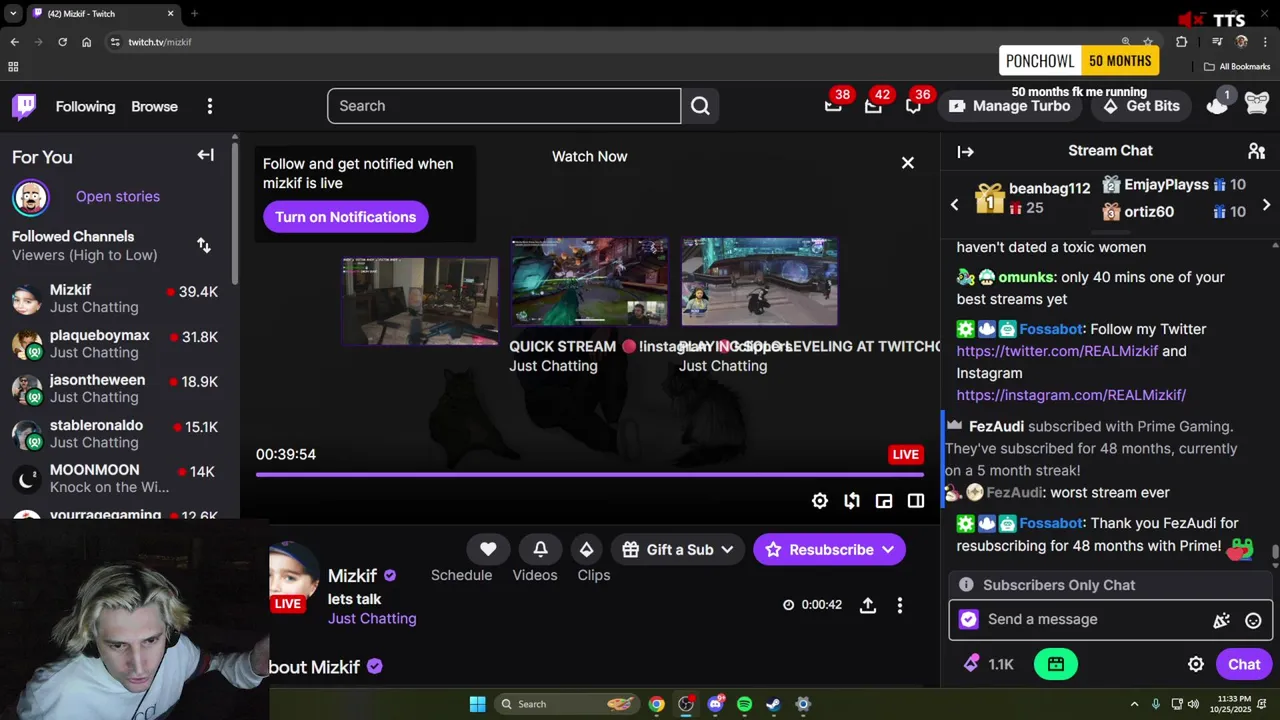Open the instagram.com/REALMizkif link
Screen dimensions: 1280x720
(1071, 395)
